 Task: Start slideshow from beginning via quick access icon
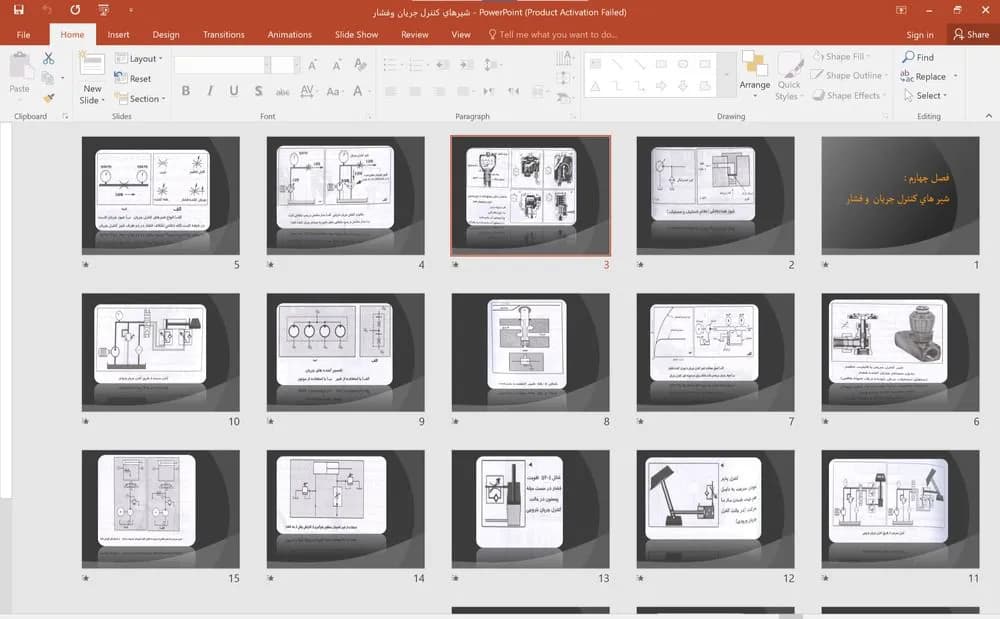click(104, 10)
